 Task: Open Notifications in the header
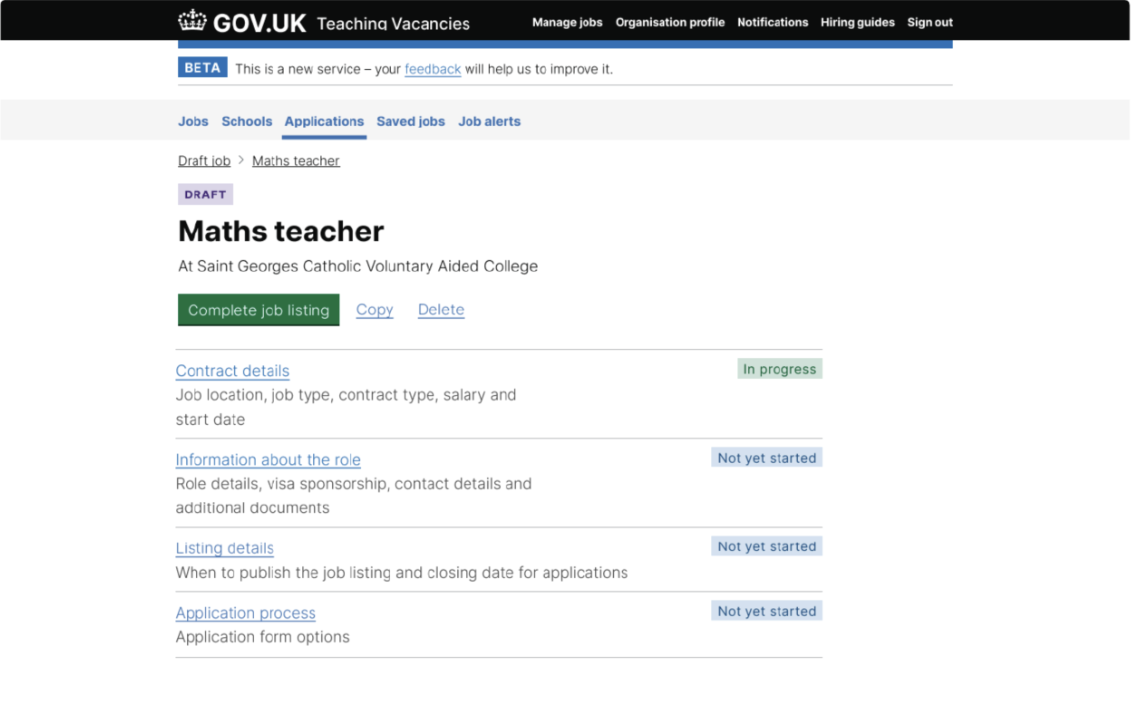pyautogui.click(x=772, y=22)
